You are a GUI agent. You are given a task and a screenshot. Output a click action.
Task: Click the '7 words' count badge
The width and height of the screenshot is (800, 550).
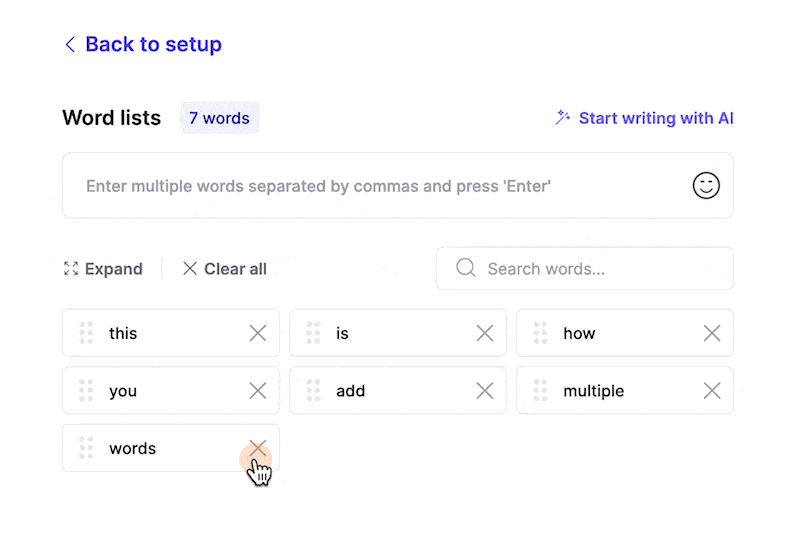pyautogui.click(x=219, y=118)
